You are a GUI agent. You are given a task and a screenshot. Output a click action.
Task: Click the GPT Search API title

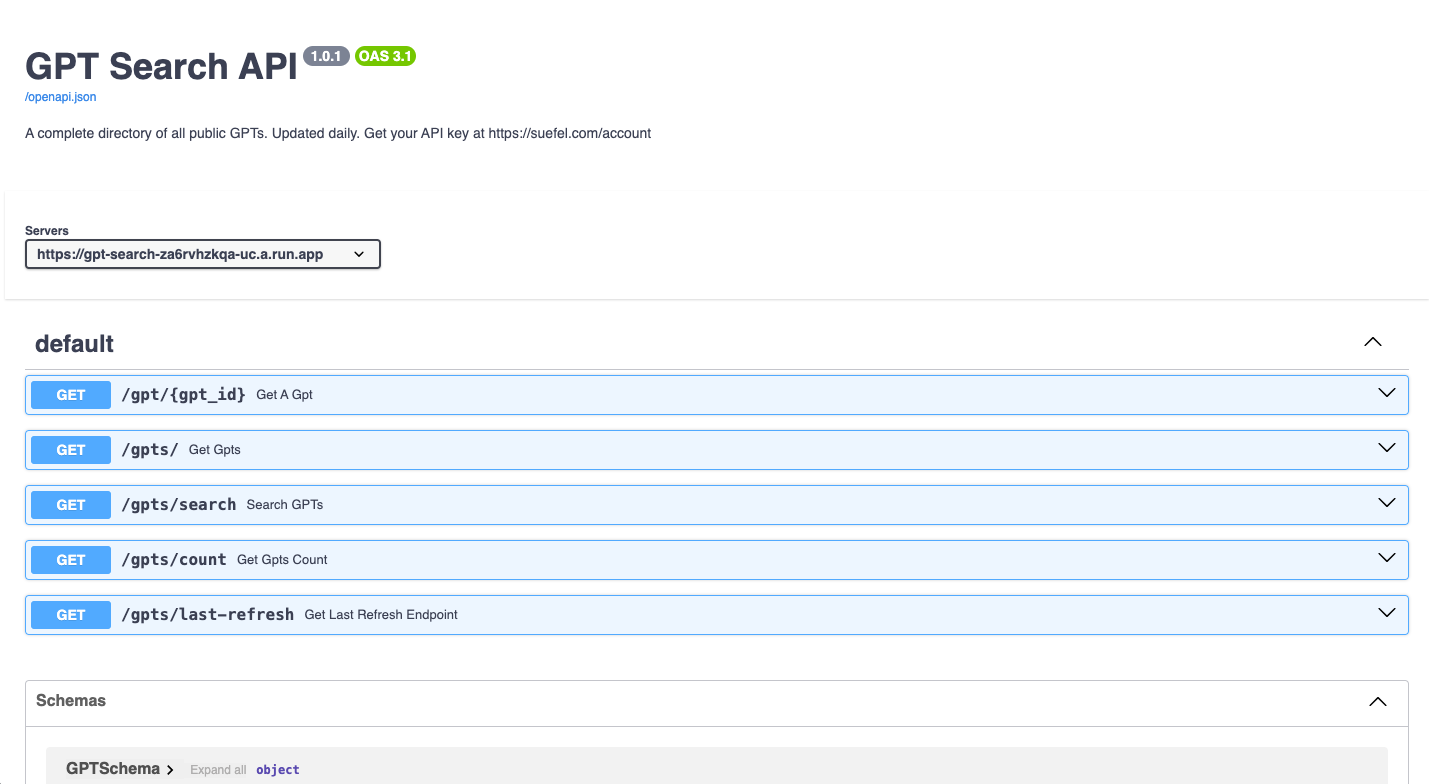(161, 66)
